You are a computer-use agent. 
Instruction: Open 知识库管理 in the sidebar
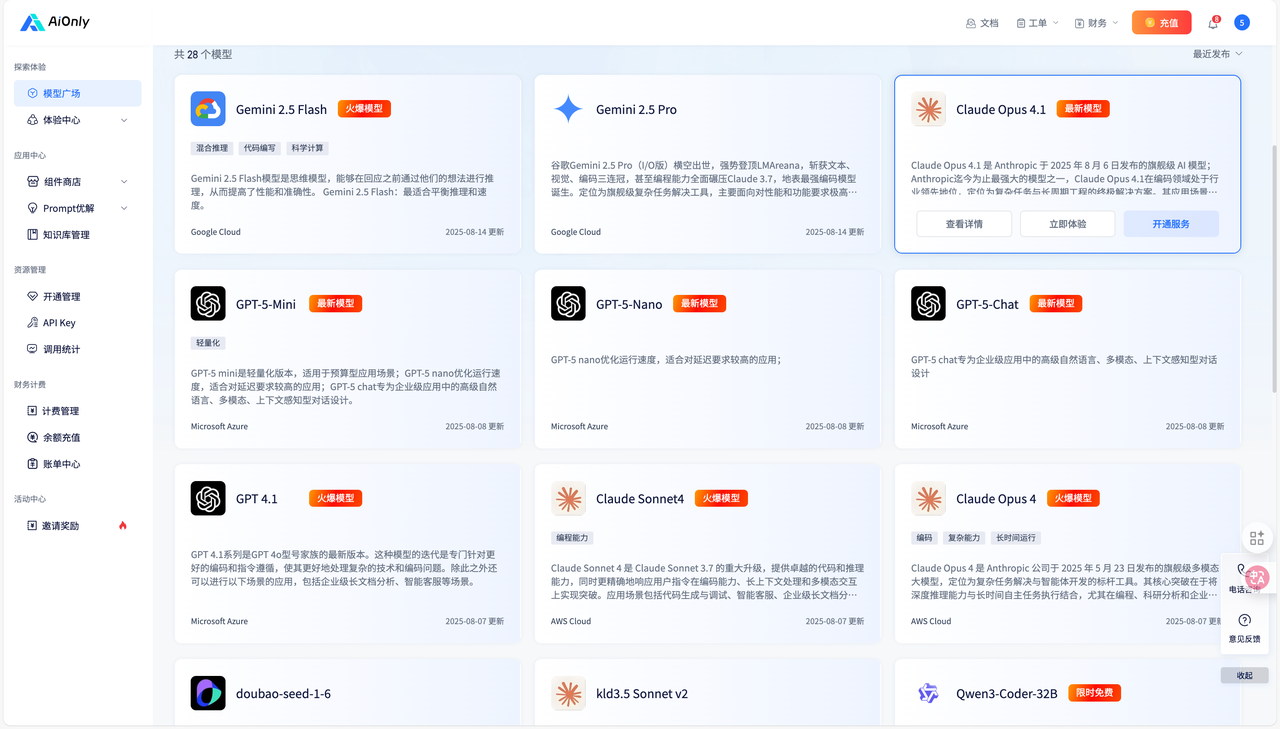click(x=77, y=234)
